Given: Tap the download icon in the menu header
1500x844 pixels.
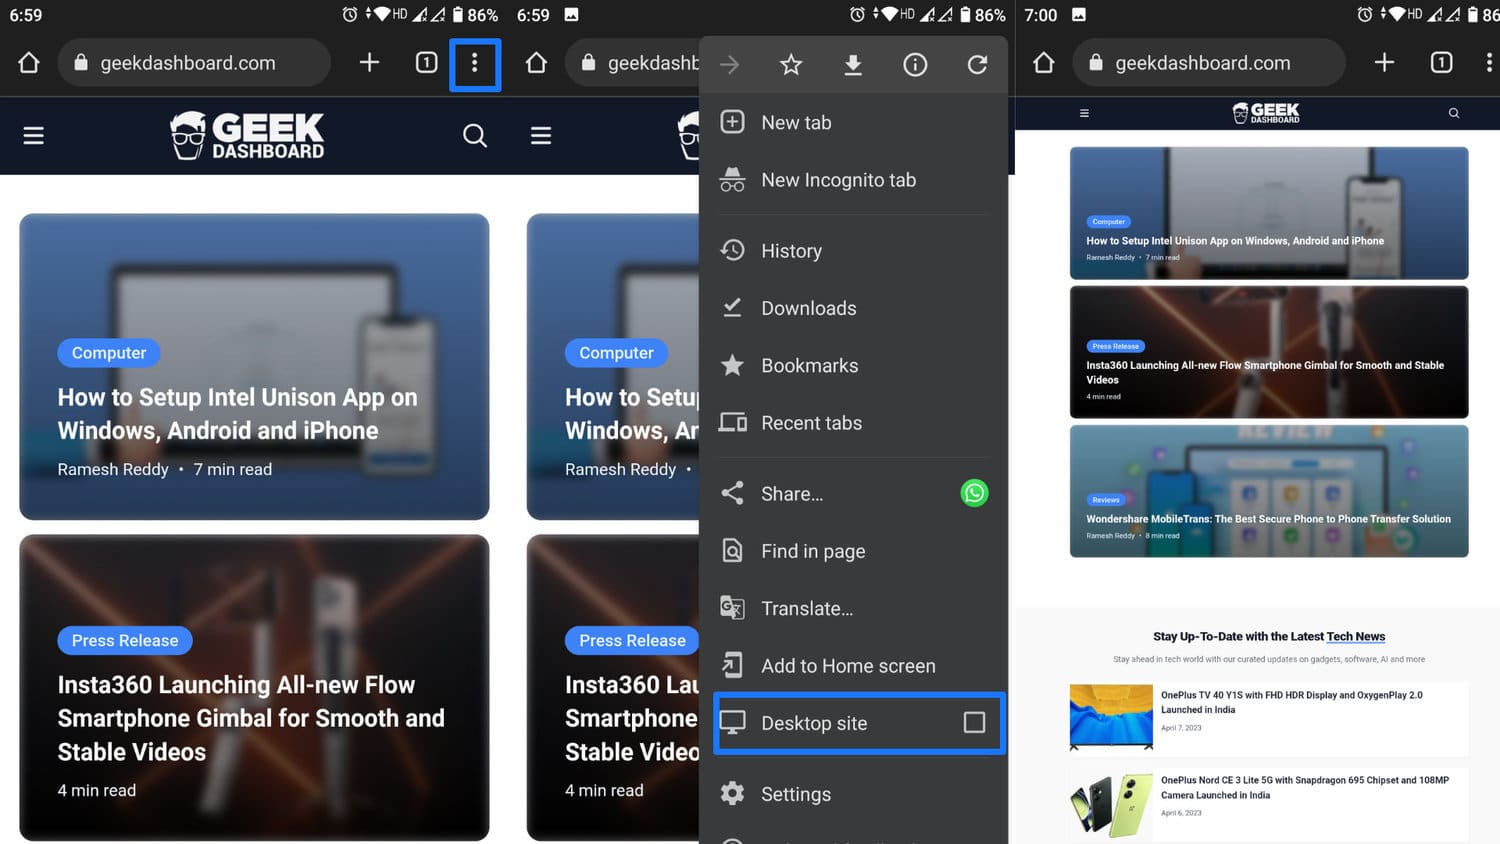Looking at the screenshot, I should [853, 64].
